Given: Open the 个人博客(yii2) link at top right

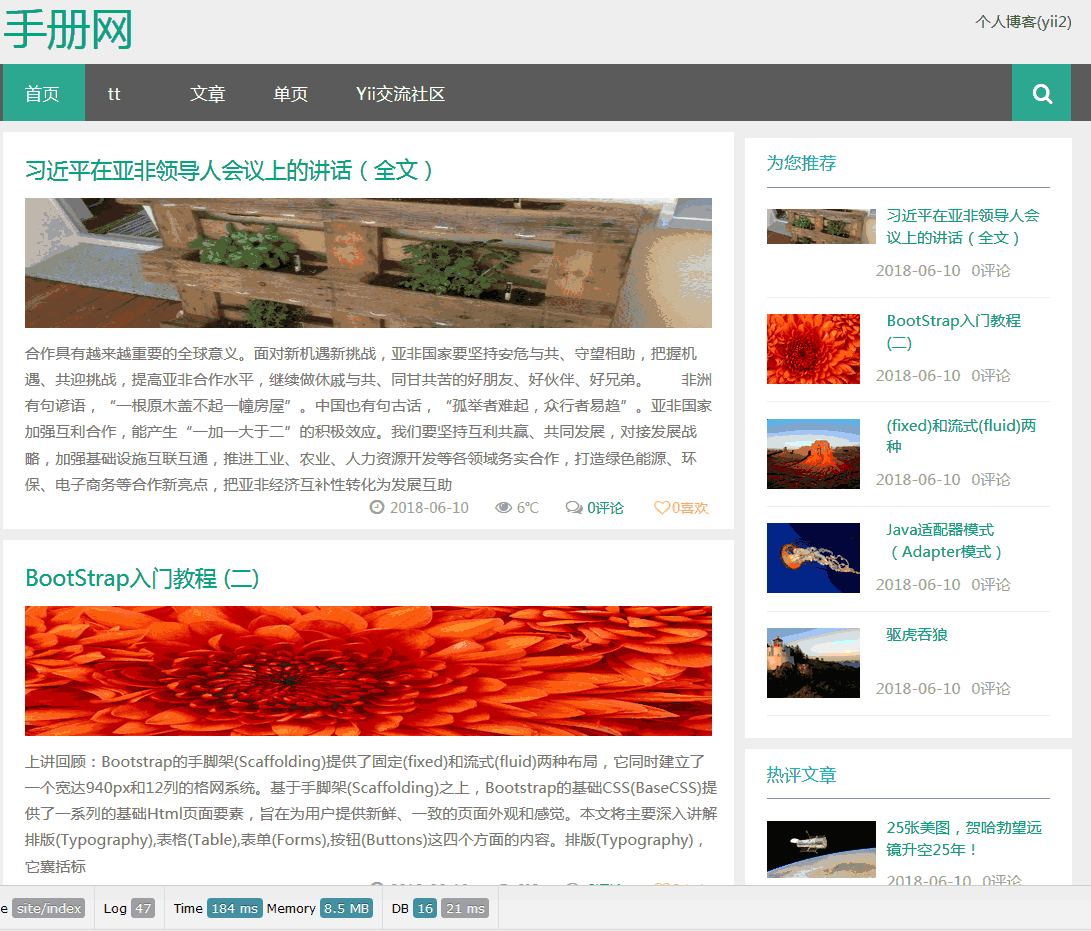Looking at the screenshot, I should coord(1023,21).
